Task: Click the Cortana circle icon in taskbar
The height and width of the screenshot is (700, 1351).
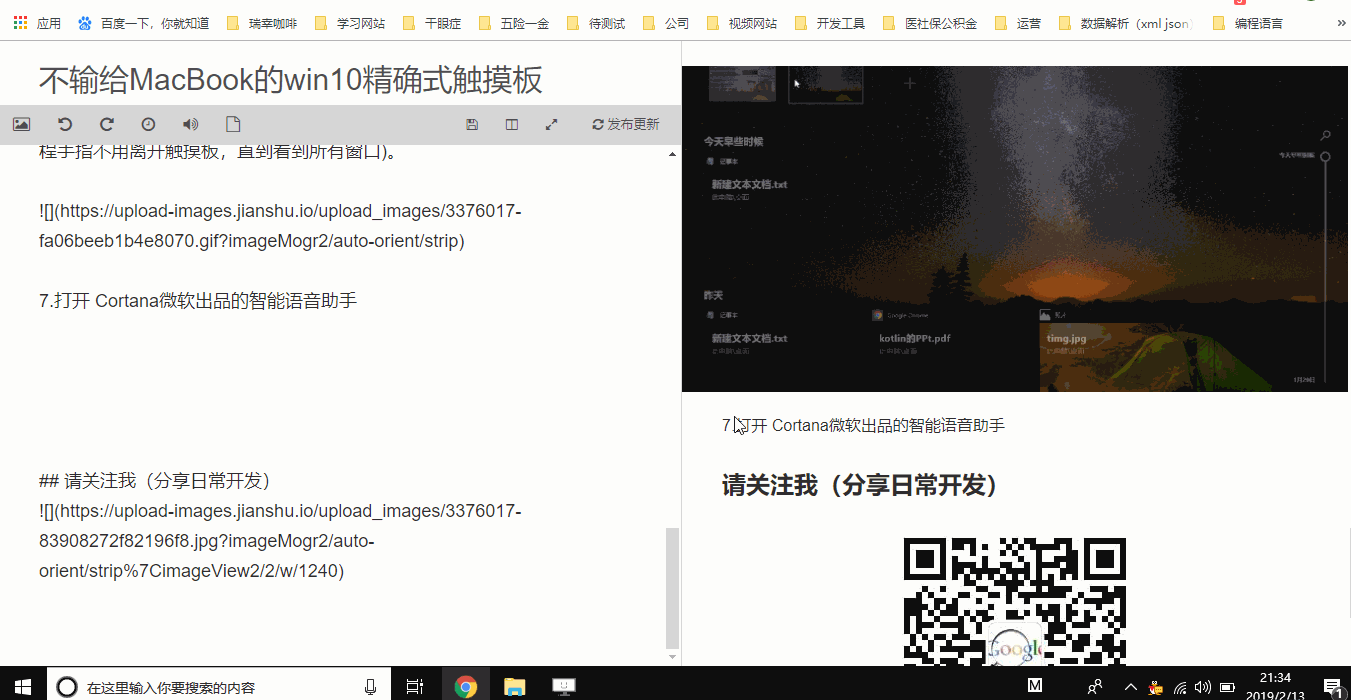Action: (67, 686)
